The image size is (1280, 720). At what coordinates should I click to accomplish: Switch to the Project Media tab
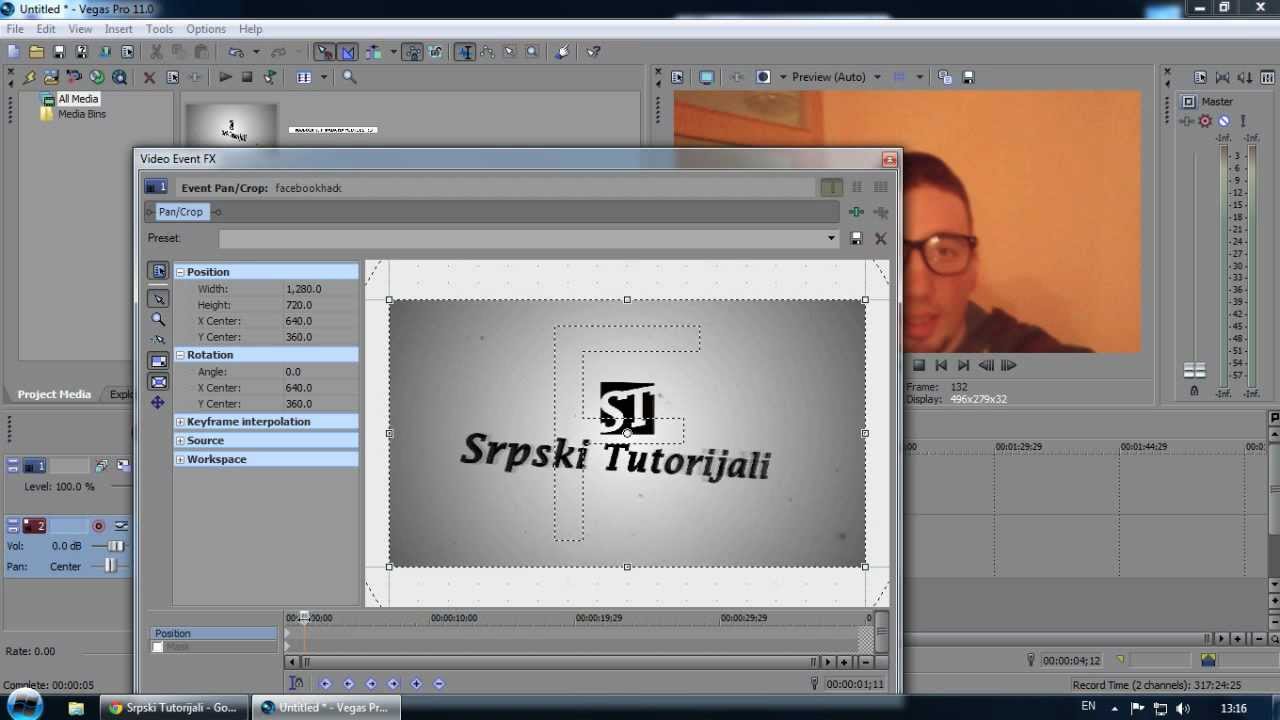pos(54,394)
